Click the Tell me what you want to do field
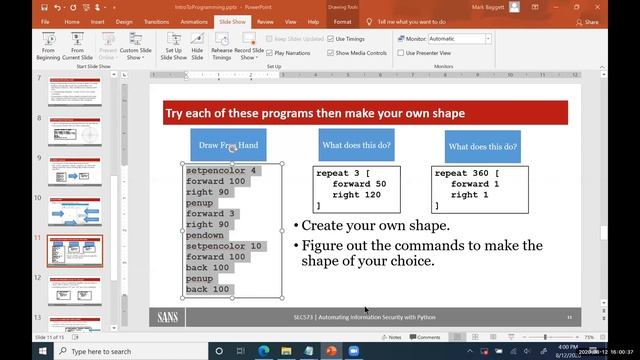The image size is (640, 360). (x=411, y=22)
